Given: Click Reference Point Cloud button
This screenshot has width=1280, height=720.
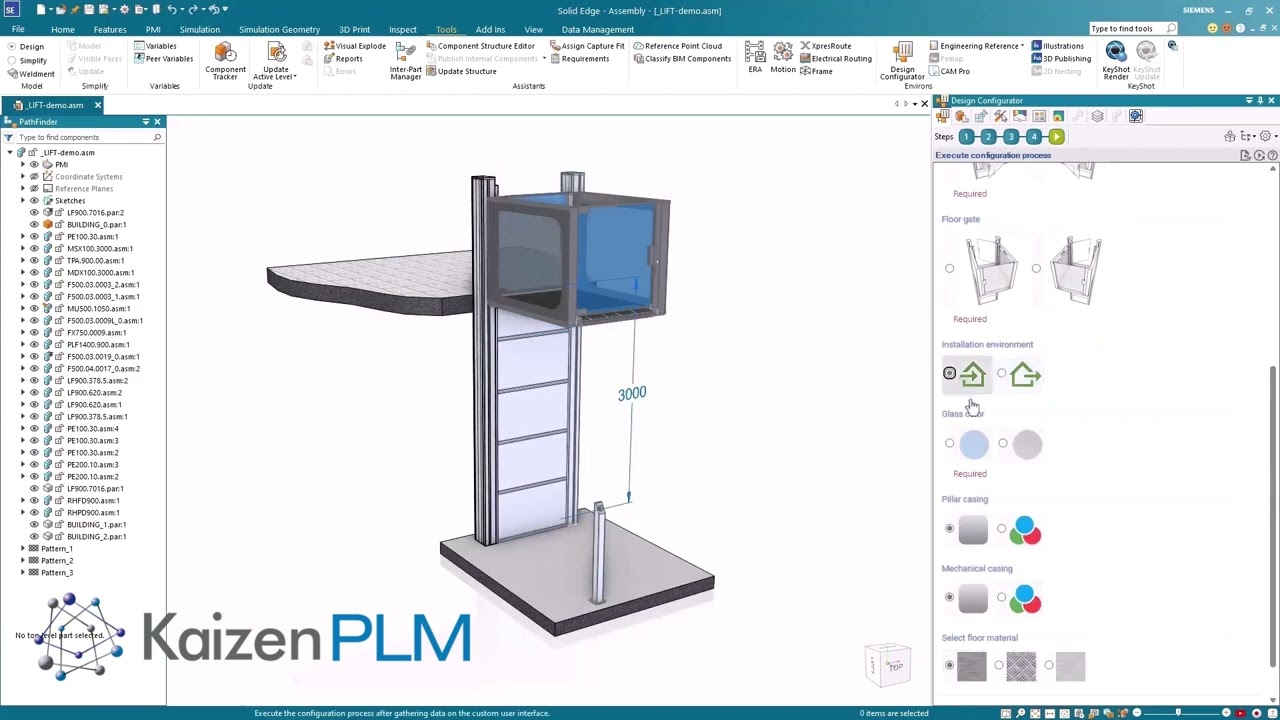Looking at the screenshot, I should [677, 46].
